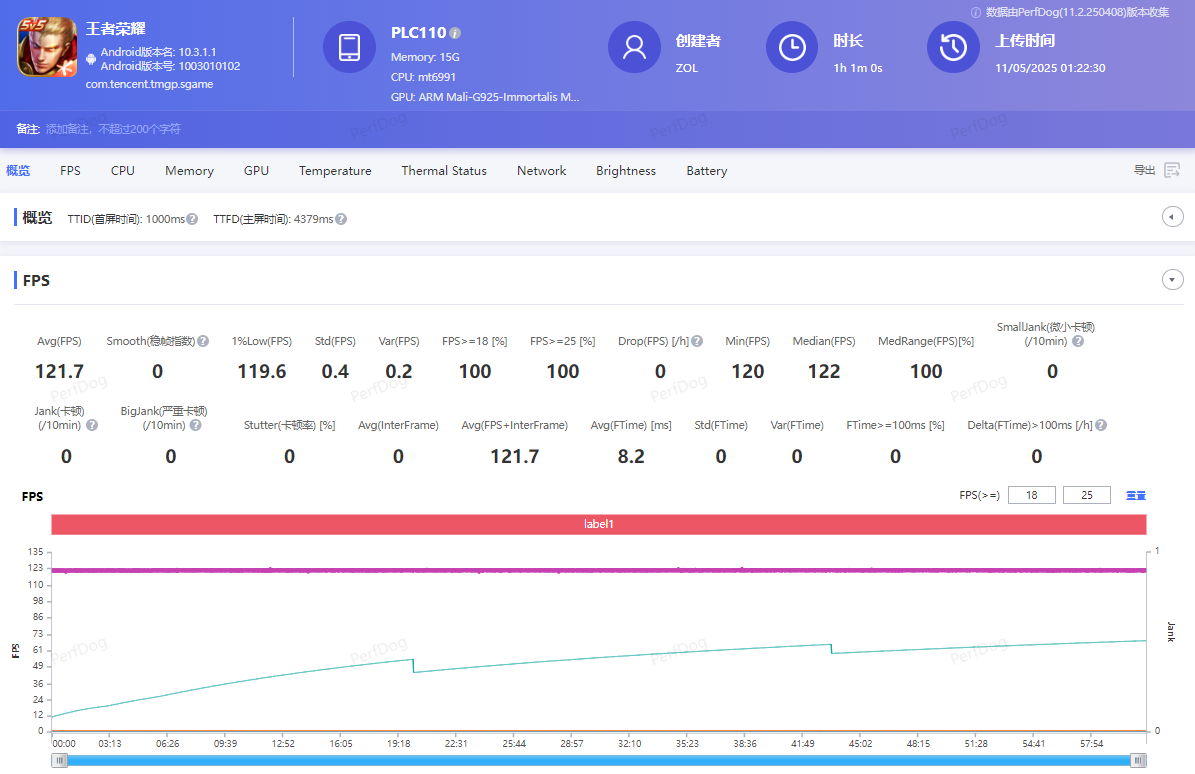This screenshot has width=1195, height=774.
Task: Click the info icon beside PLC110
Action: 456,33
